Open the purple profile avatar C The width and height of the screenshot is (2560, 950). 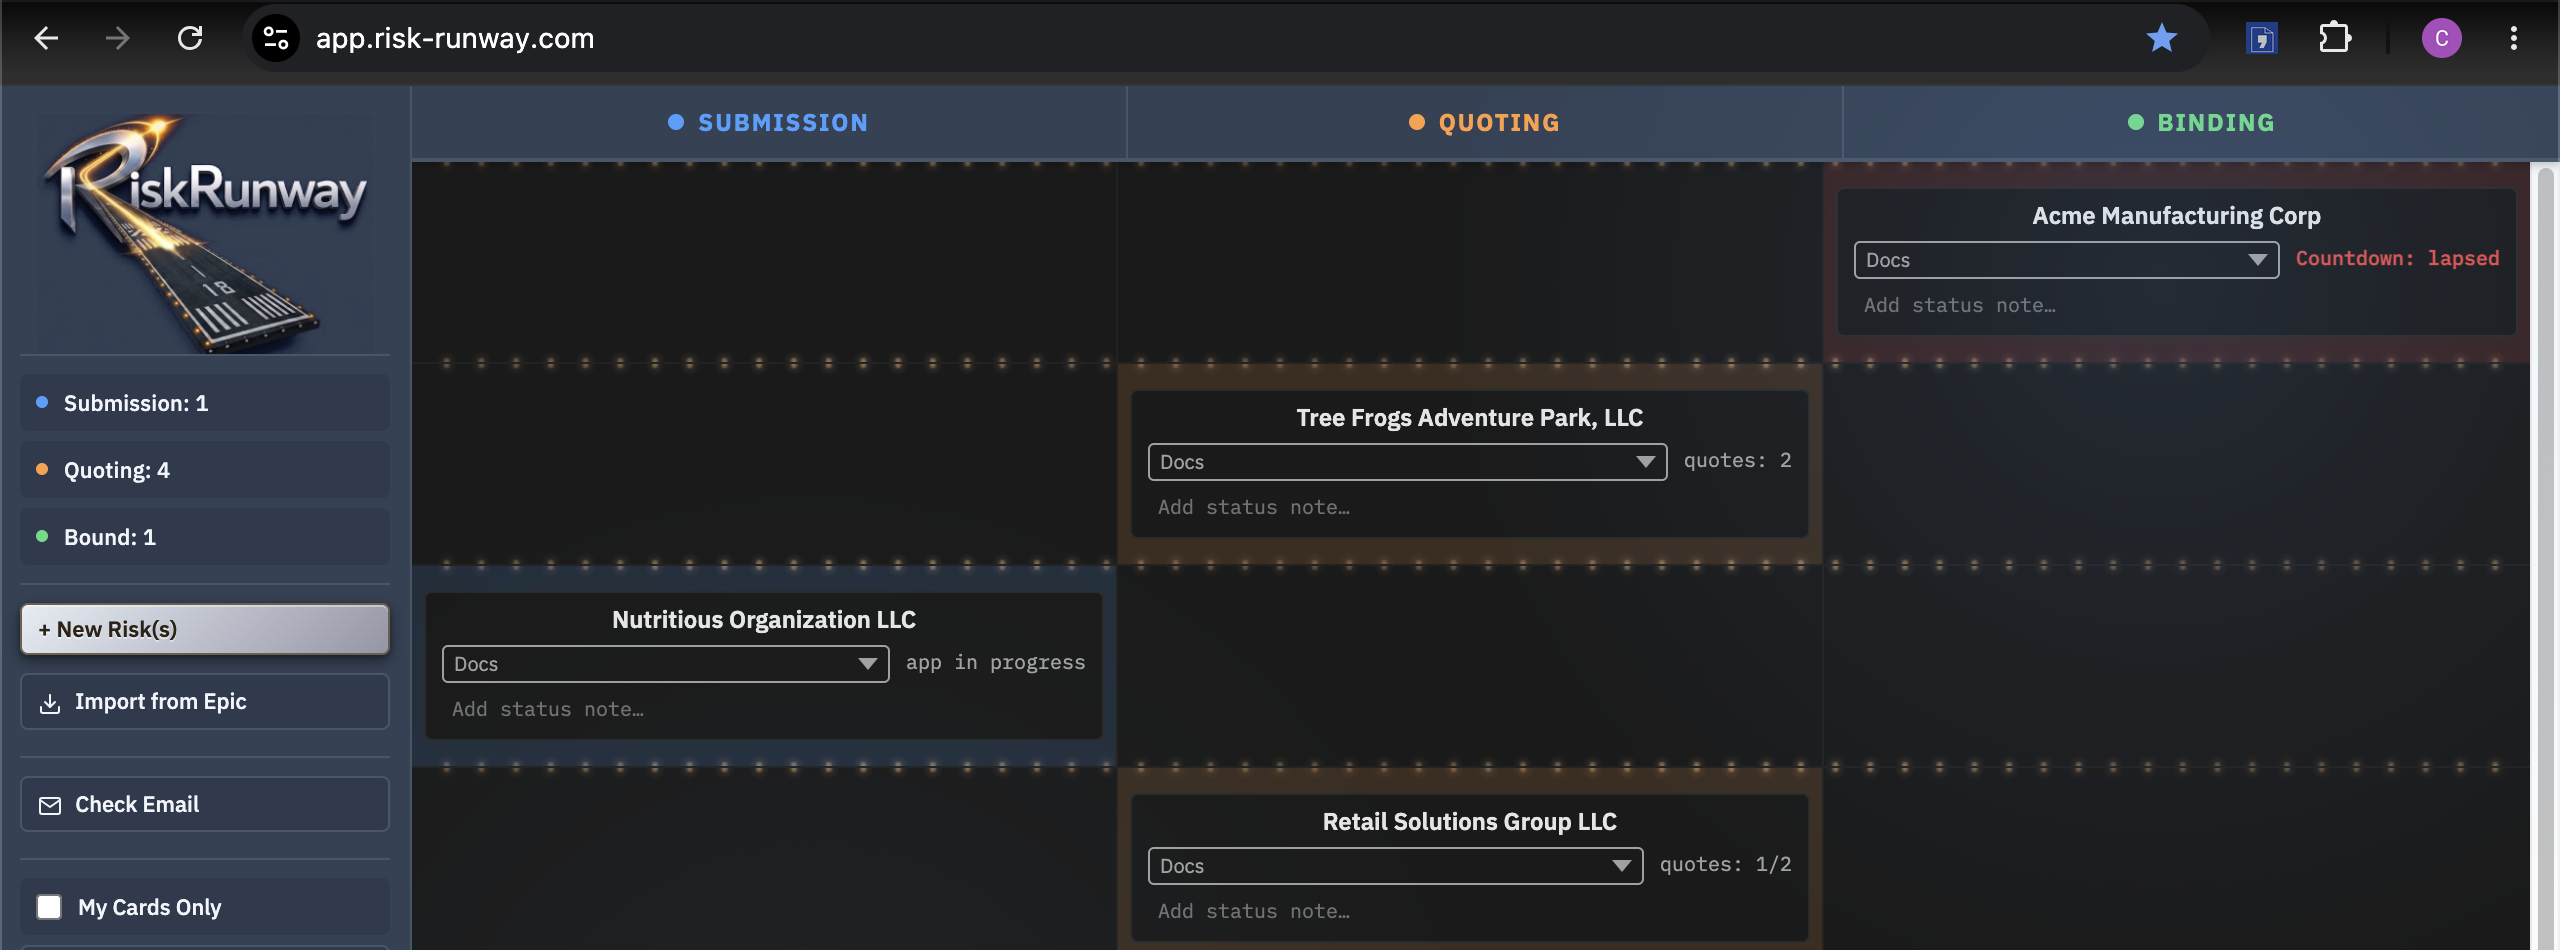tap(2441, 38)
